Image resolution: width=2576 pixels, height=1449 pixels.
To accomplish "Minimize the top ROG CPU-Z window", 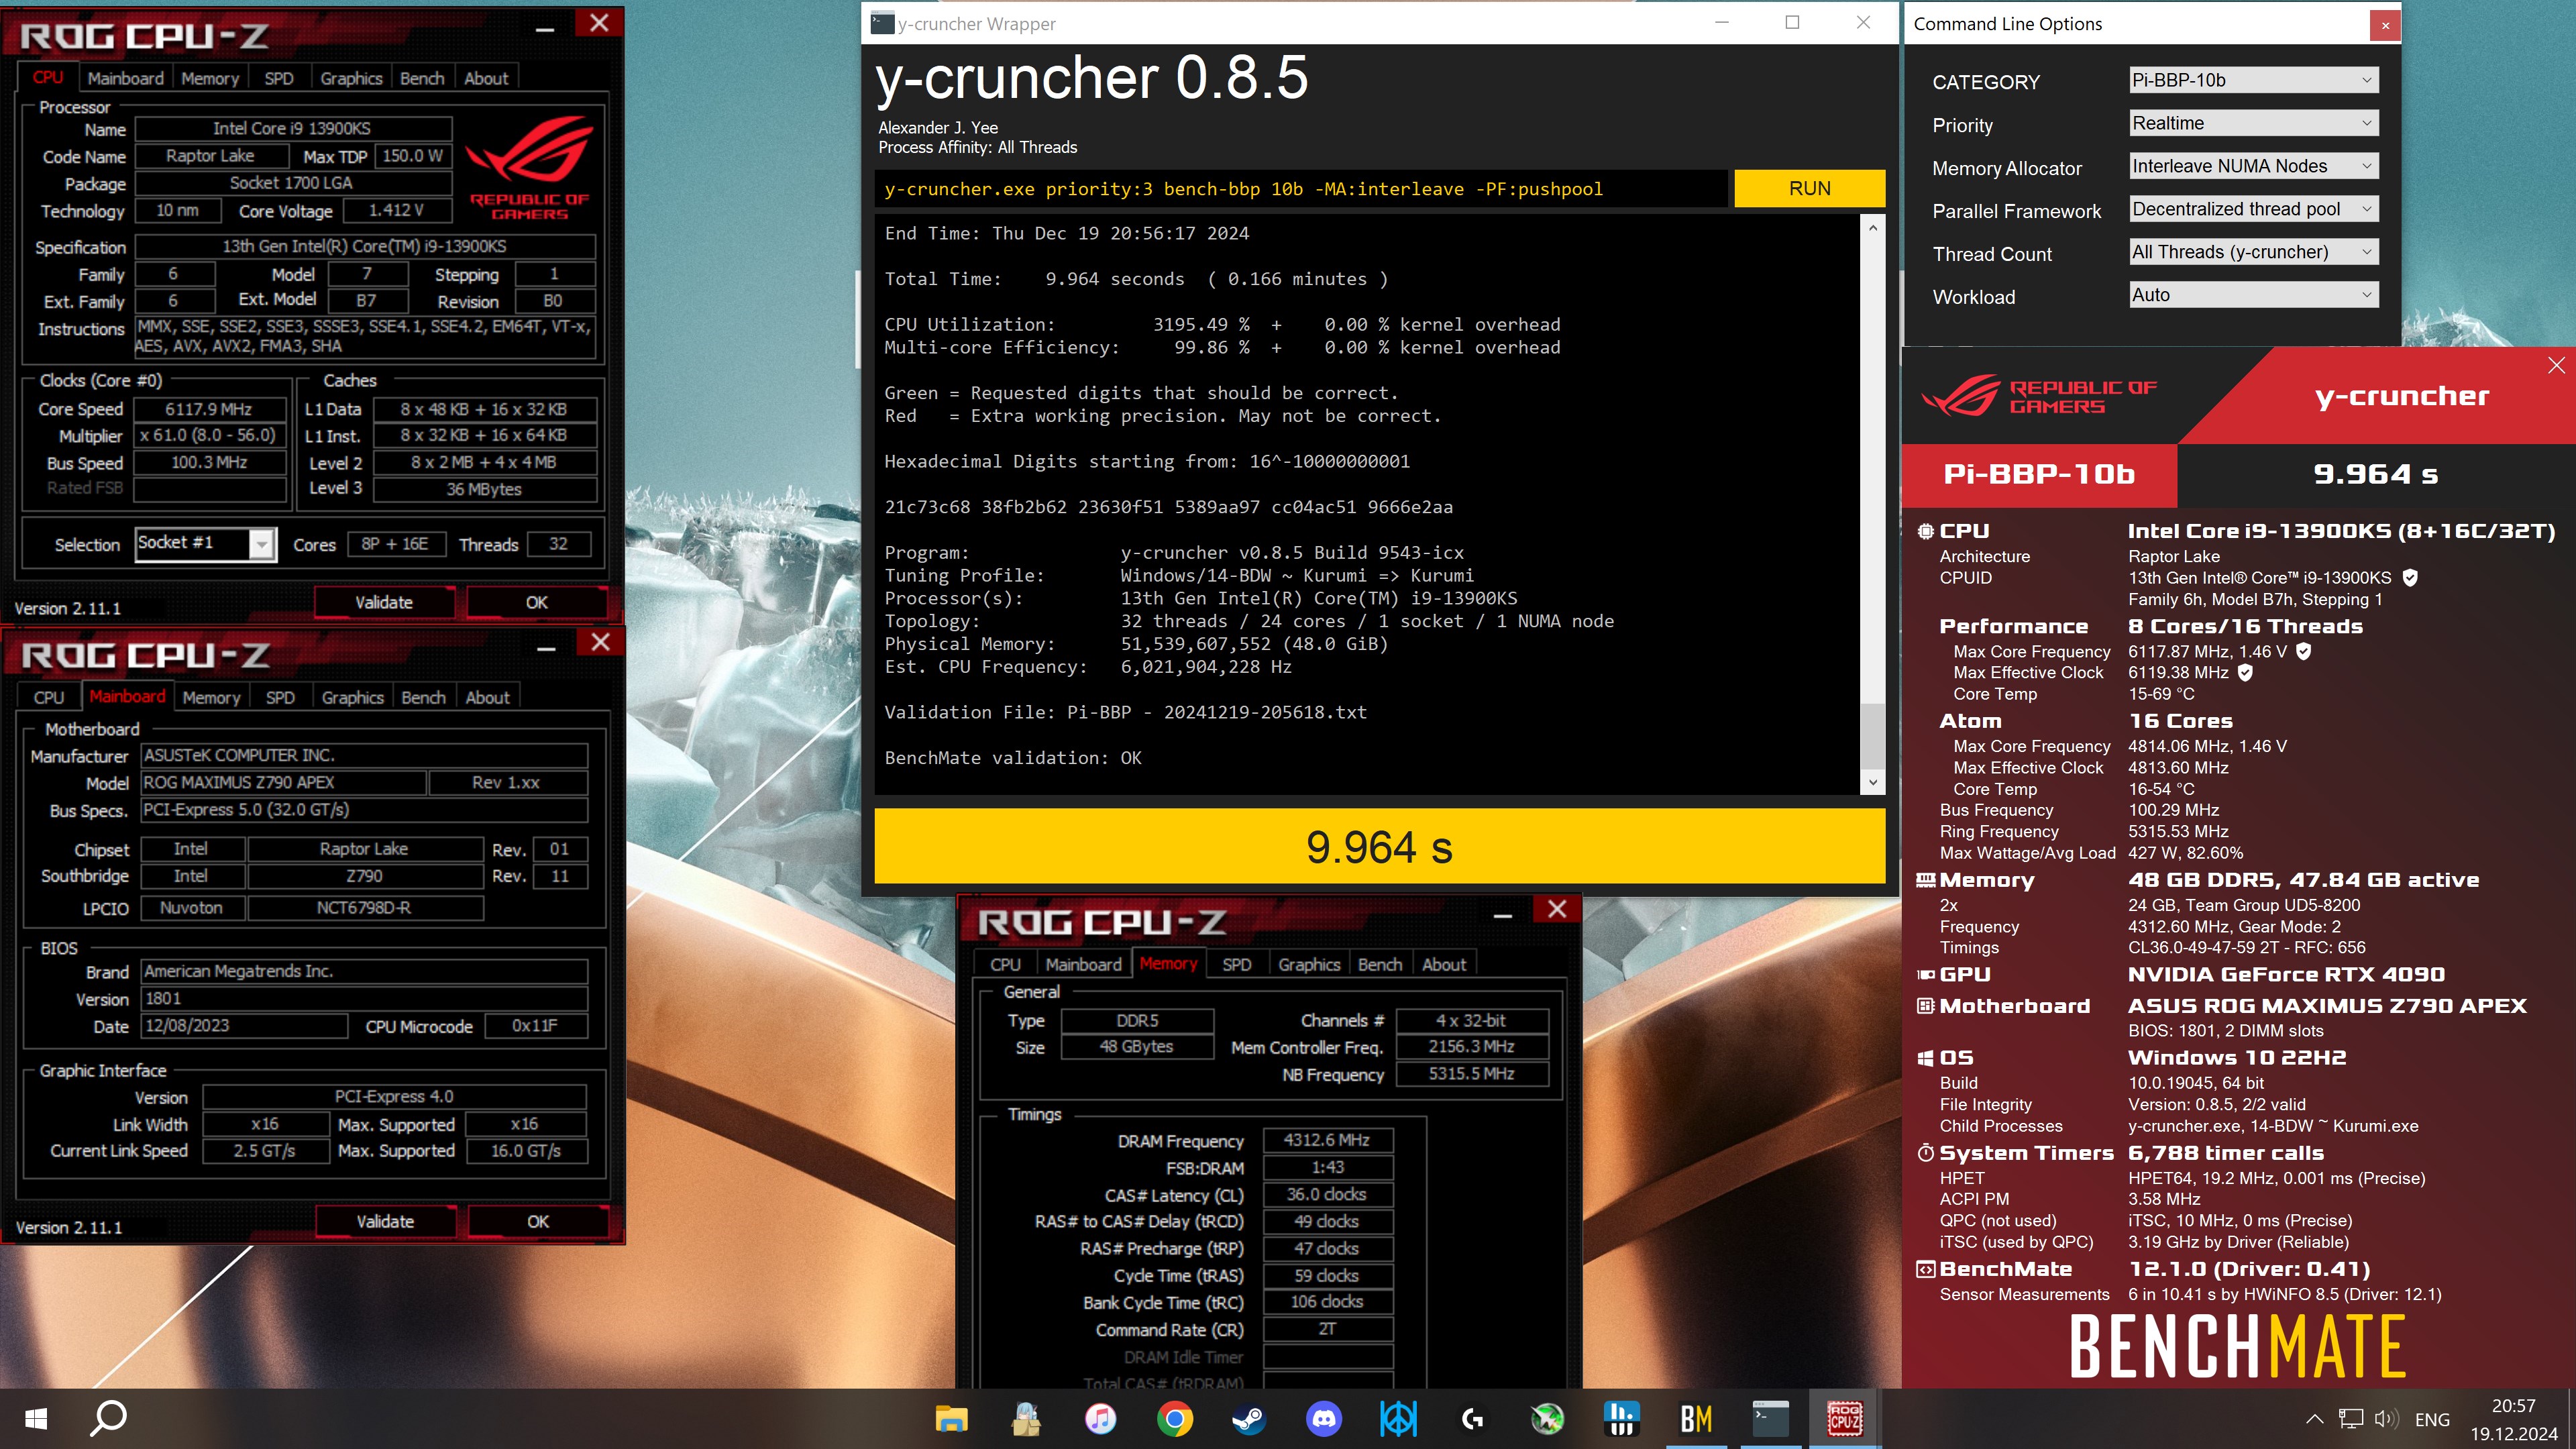I will tap(545, 28).
